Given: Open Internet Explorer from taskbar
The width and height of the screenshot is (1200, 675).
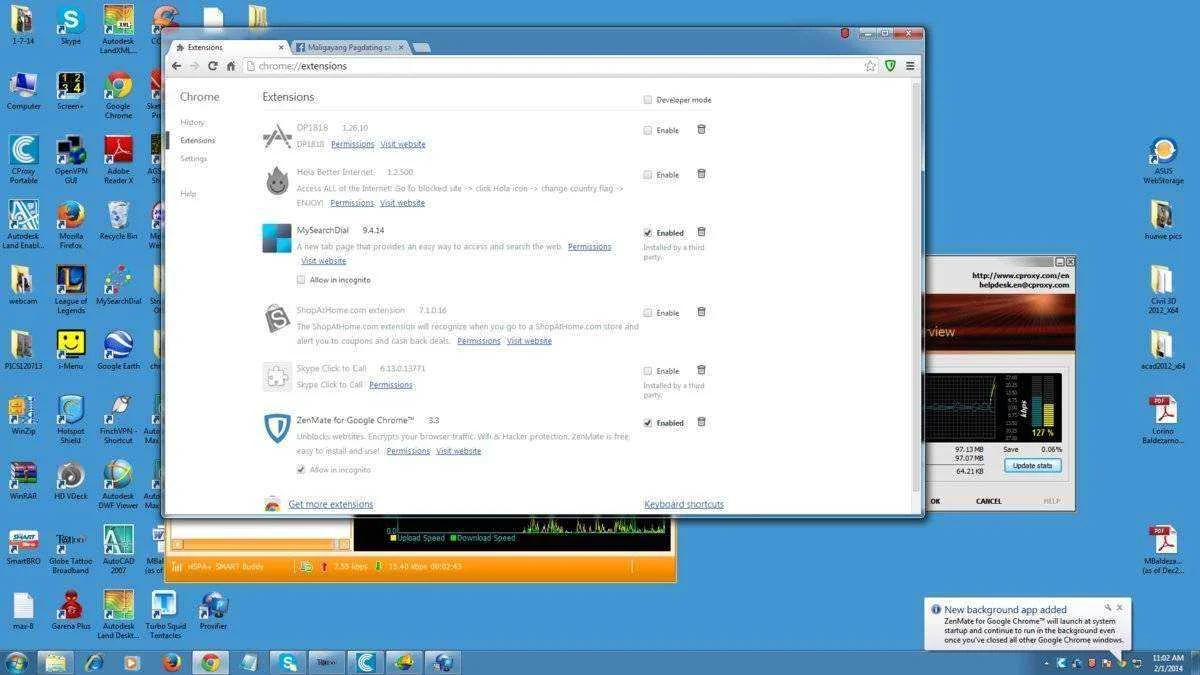Looking at the screenshot, I should coord(94,662).
